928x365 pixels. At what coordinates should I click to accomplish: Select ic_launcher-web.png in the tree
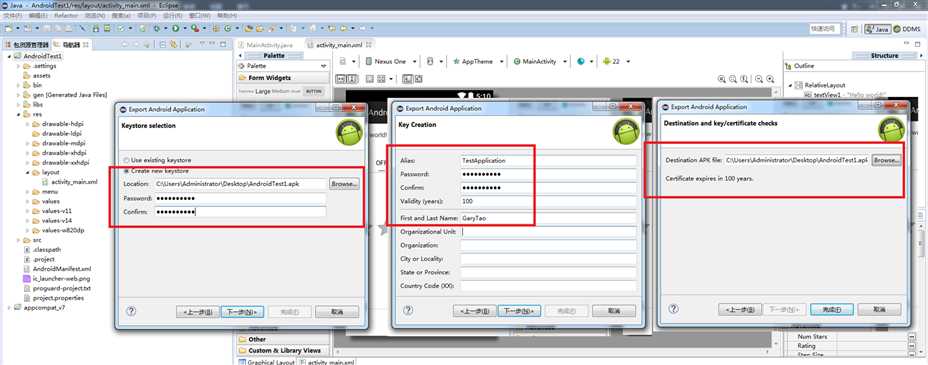62,279
